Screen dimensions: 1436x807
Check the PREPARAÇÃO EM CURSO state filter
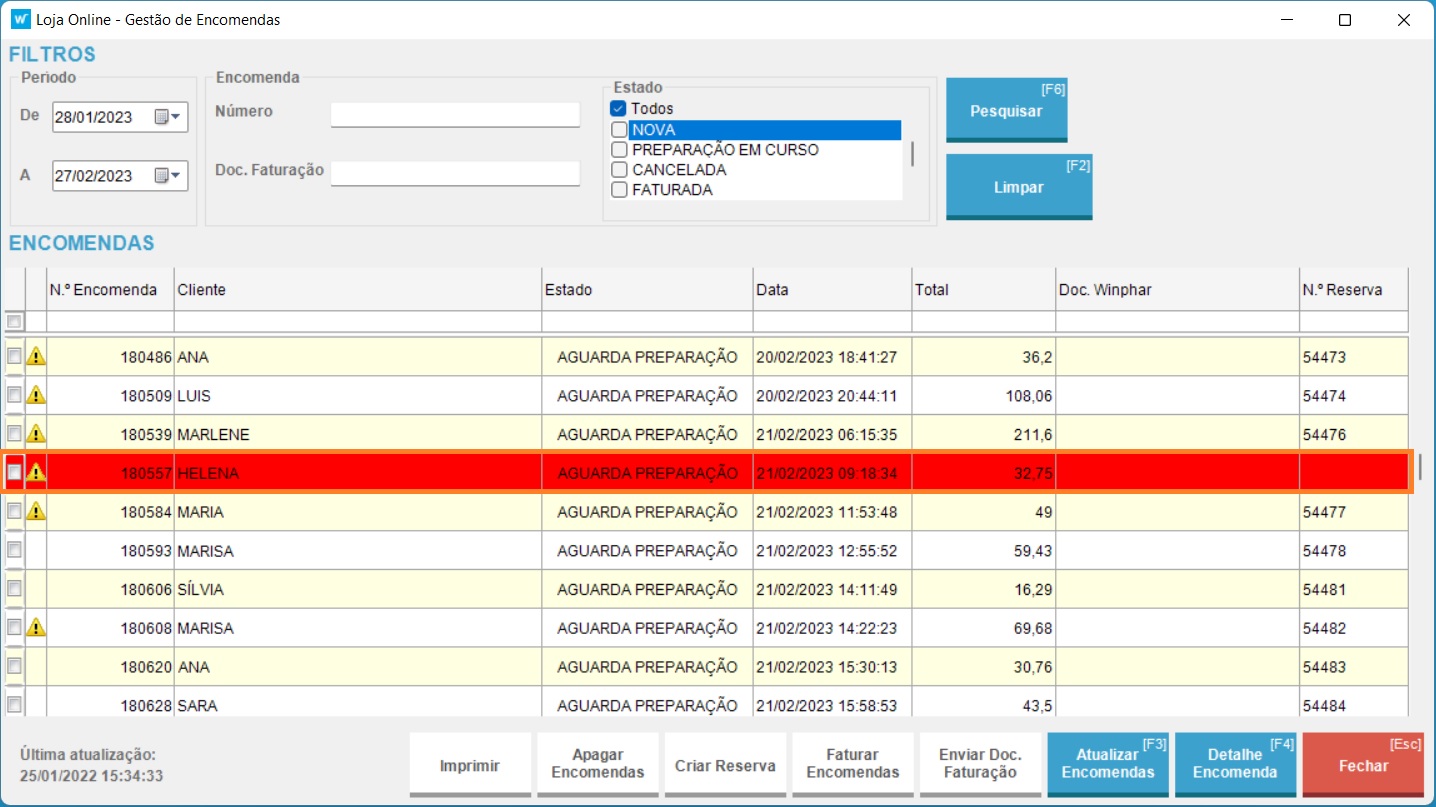tap(619, 150)
